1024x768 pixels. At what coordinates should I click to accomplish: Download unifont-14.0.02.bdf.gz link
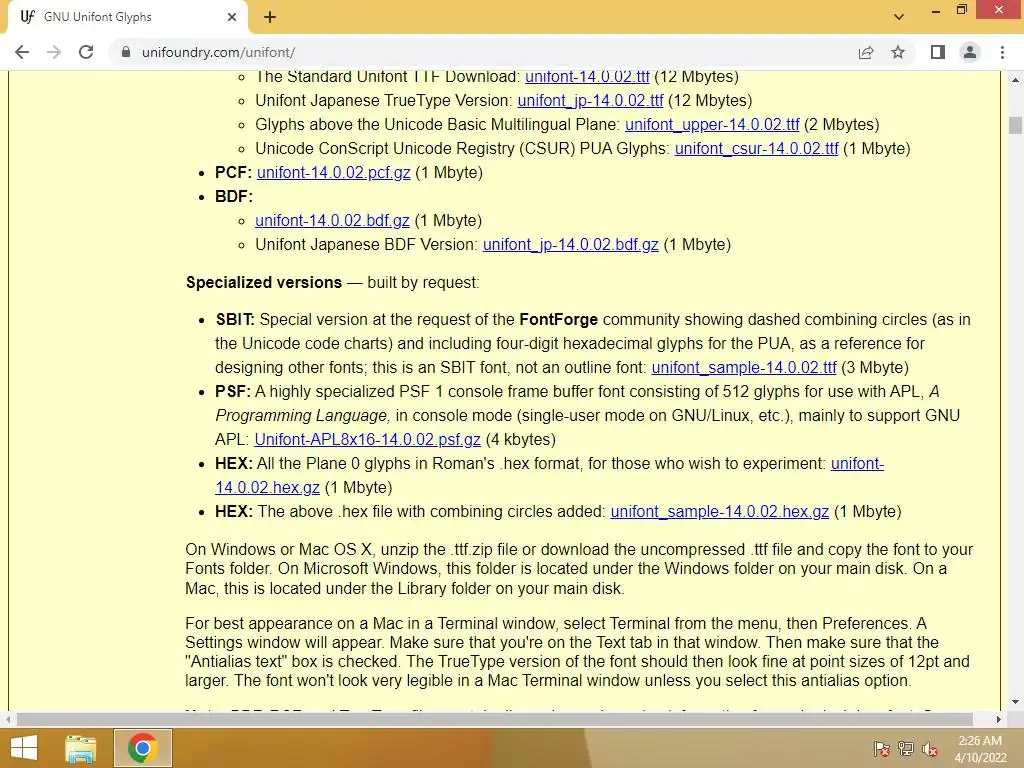[332, 221]
